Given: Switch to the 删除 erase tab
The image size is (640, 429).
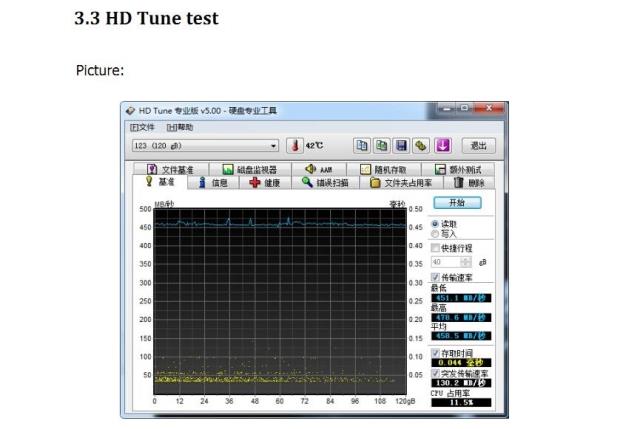Looking at the screenshot, I should pyautogui.click(x=469, y=182).
